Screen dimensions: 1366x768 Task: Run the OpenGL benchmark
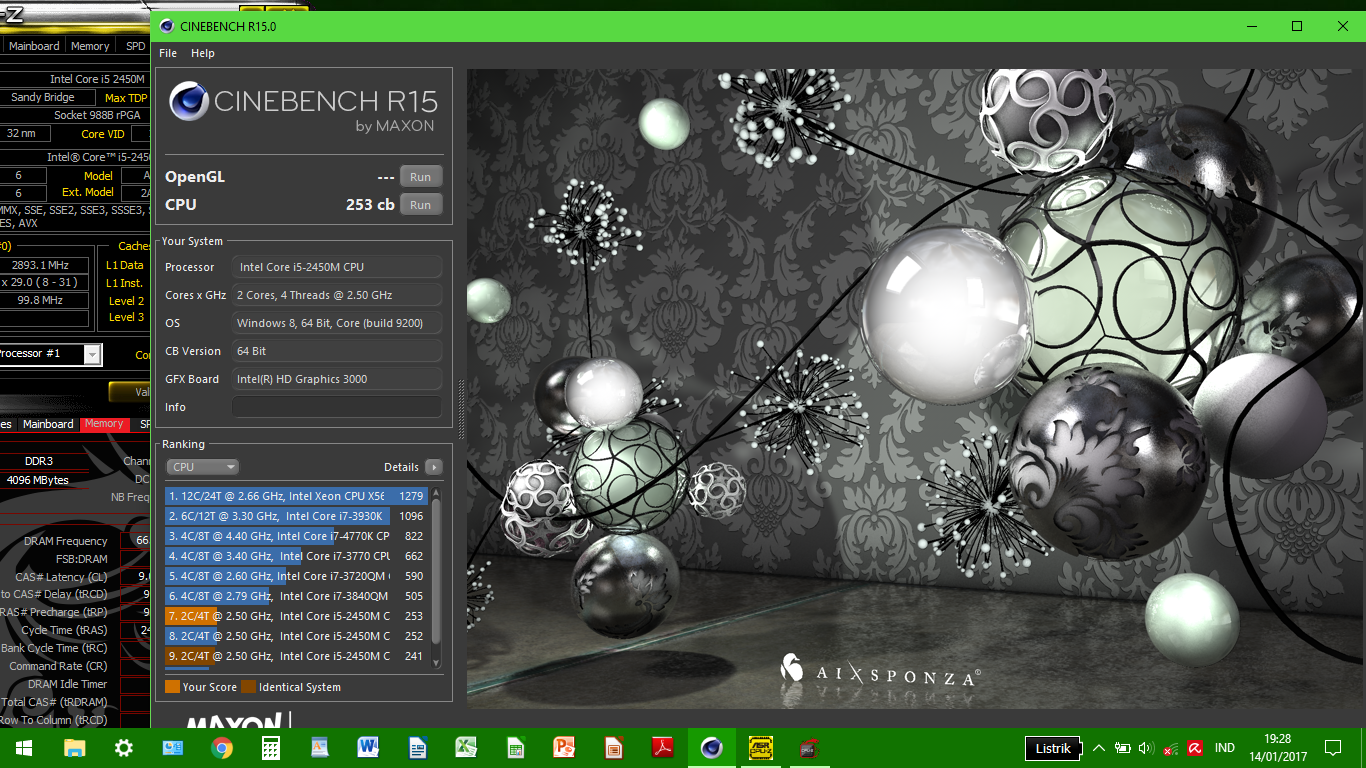click(421, 177)
